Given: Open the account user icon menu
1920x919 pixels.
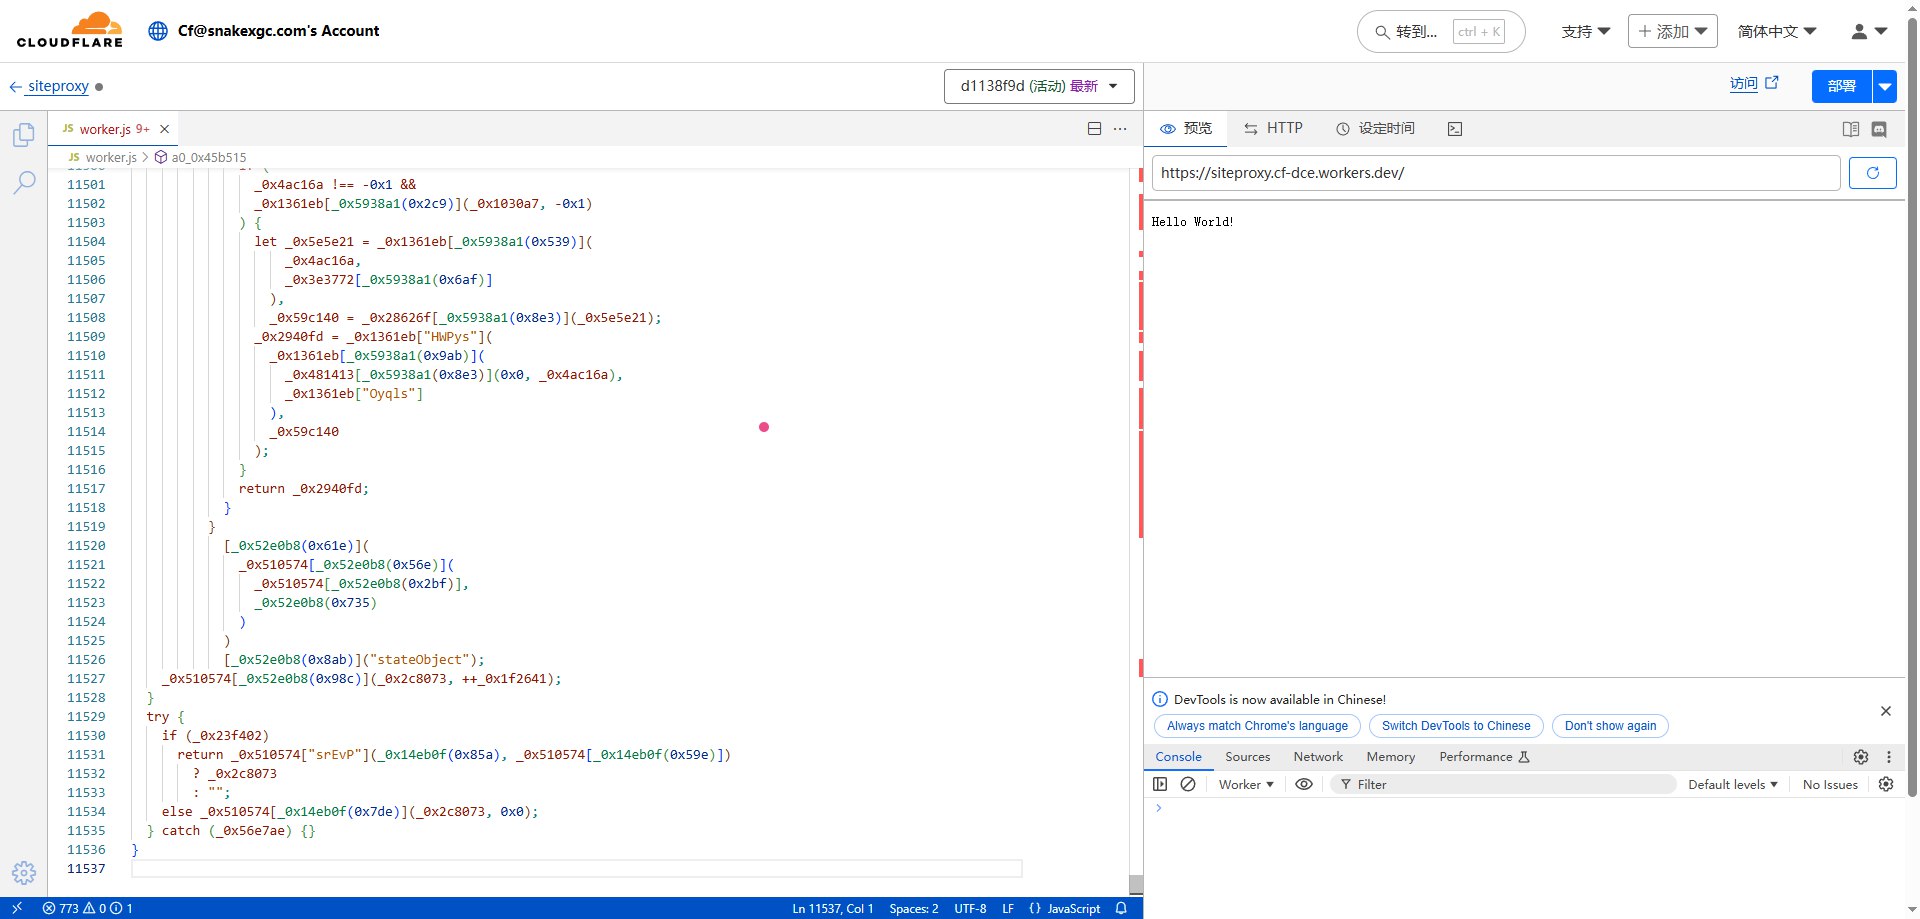Looking at the screenshot, I should pyautogui.click(x=1869, y=31).
